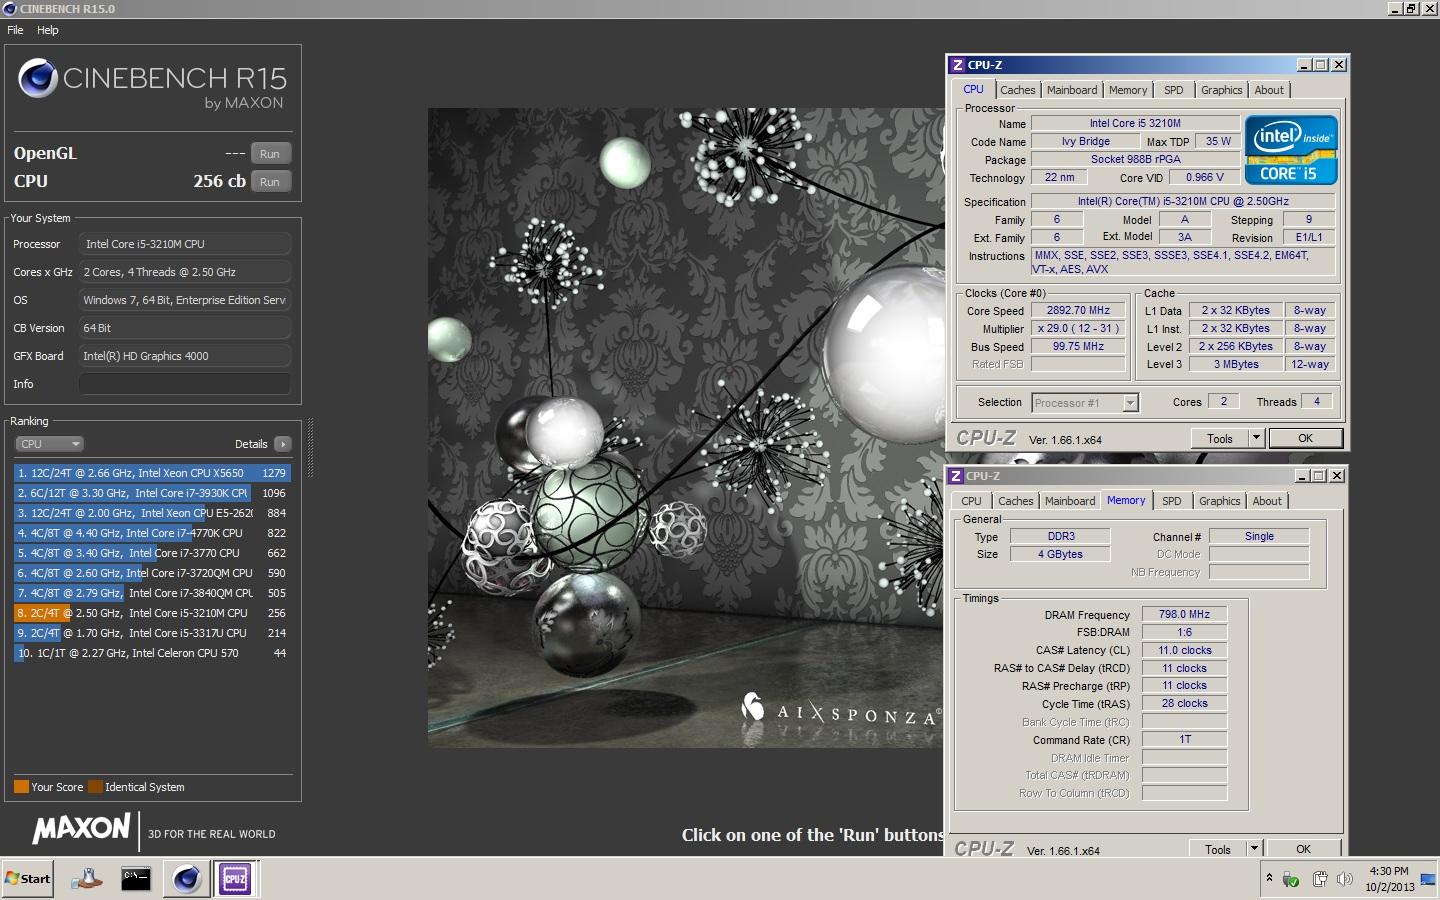Show hidden system tray icons
Screen dimensions: 1440x900
click(1269, 878)
